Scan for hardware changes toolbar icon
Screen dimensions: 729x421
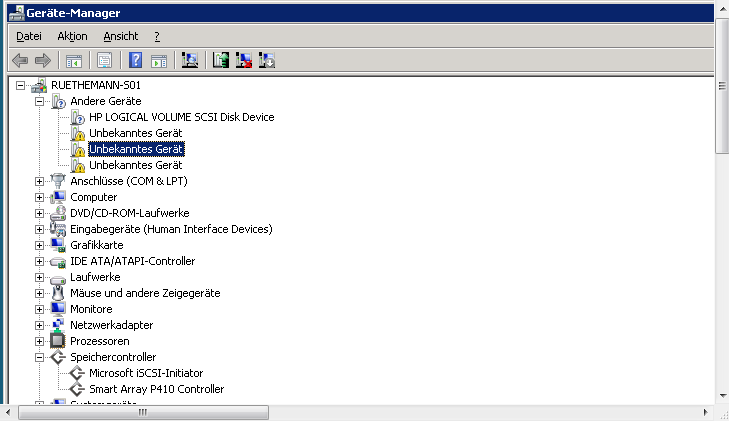[190, 60]
